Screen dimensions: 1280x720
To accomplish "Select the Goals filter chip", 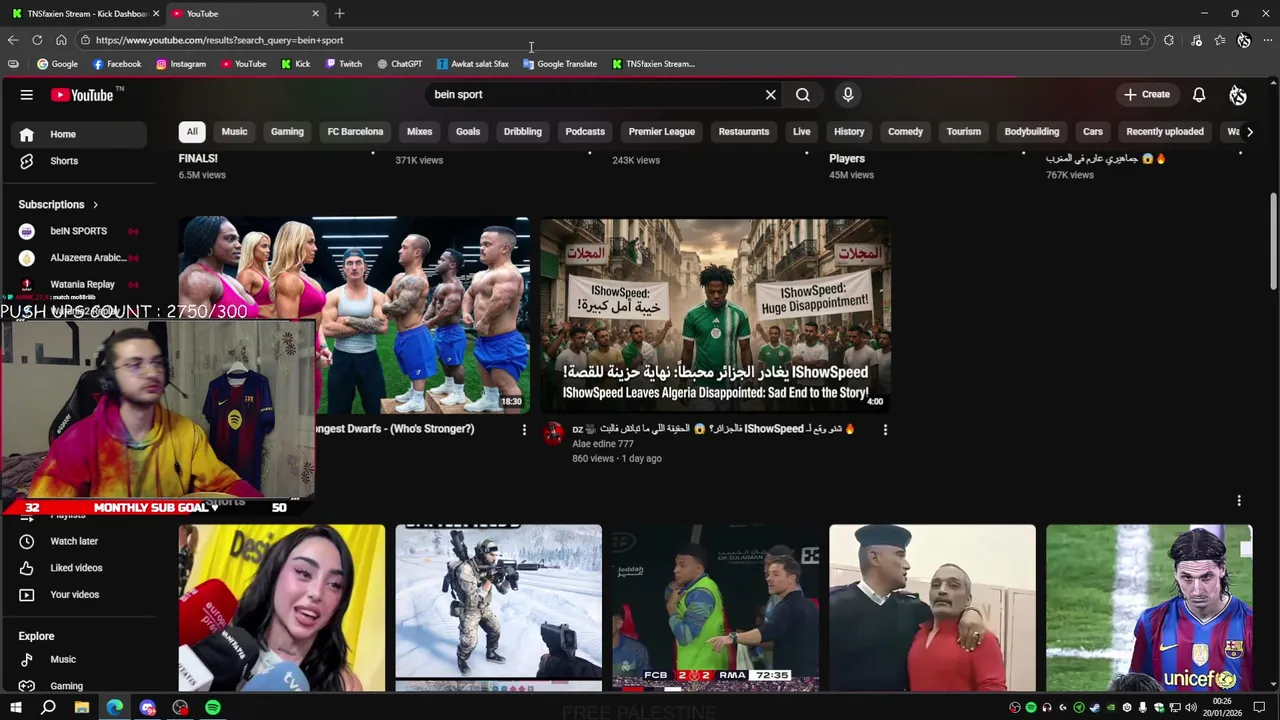I will pyautogui.click(x=468, y=132).
